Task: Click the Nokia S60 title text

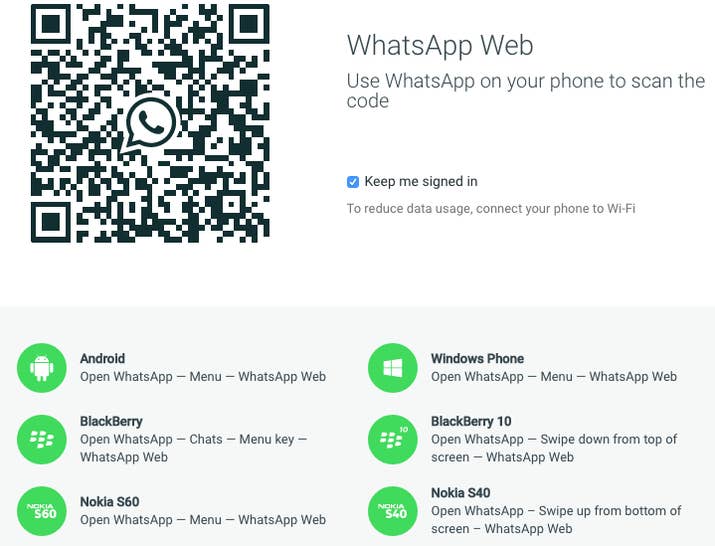Action: point(110,502)
